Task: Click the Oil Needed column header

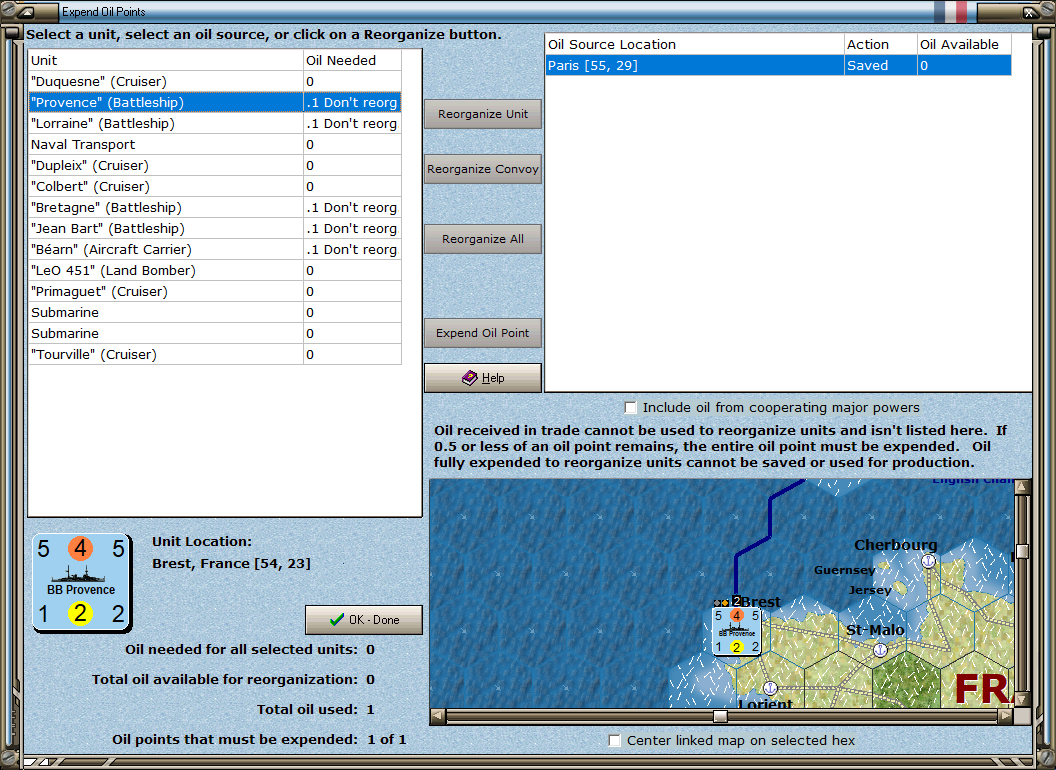Action: [353, 60]
